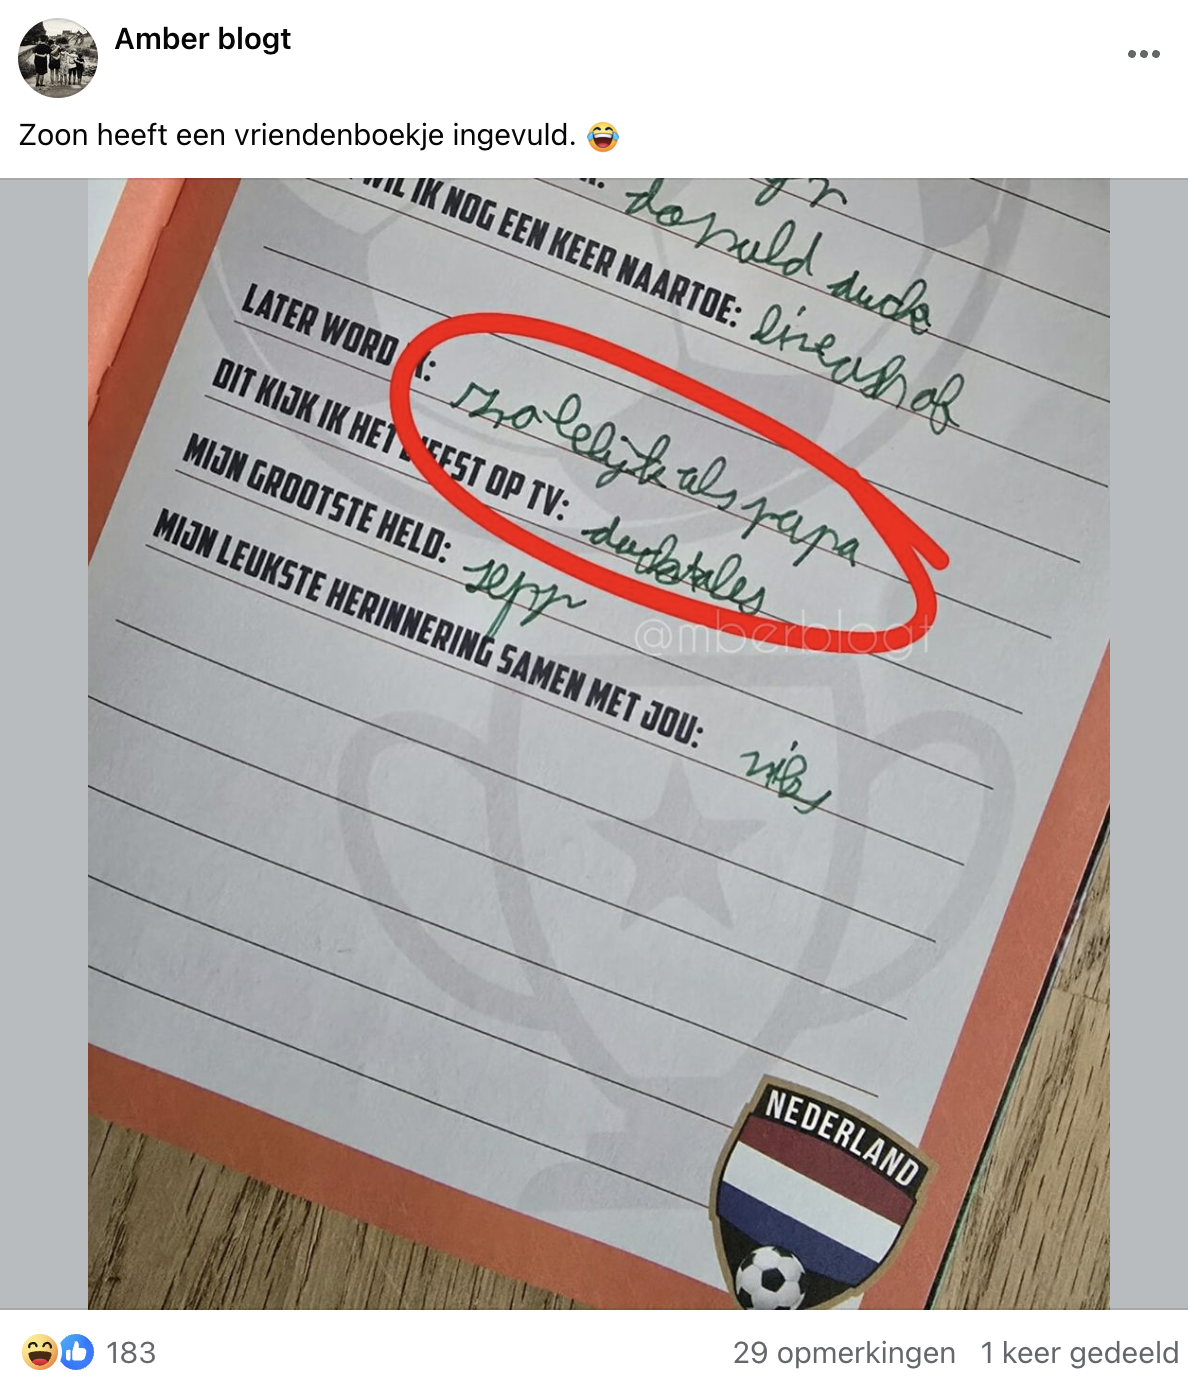Open the three-dot post options menu

(x=1143, y=54)
